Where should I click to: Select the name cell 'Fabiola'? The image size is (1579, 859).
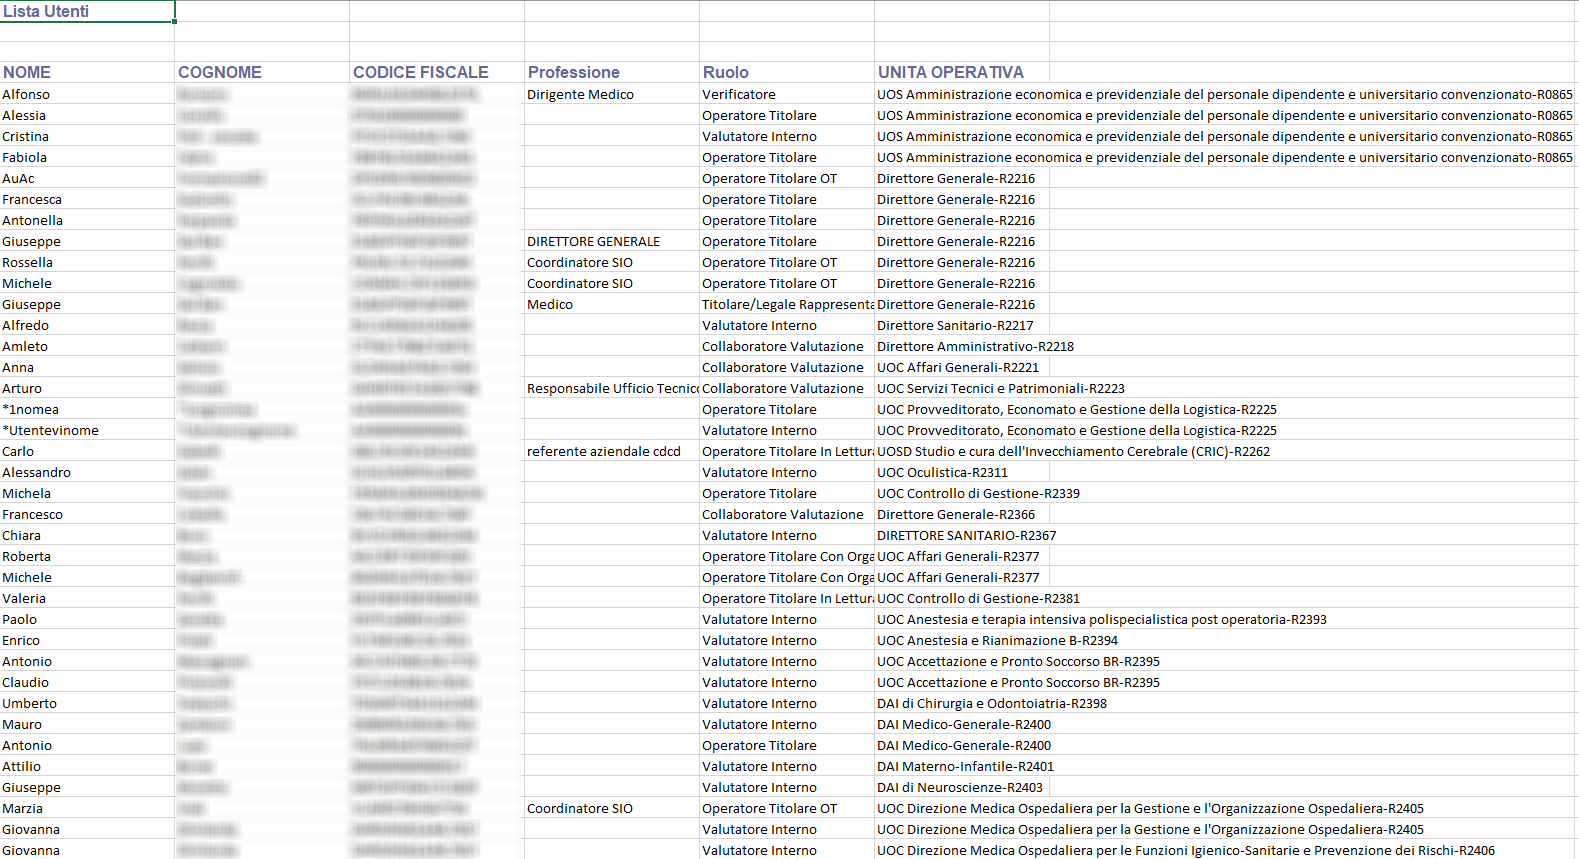[x=87, y=157]
